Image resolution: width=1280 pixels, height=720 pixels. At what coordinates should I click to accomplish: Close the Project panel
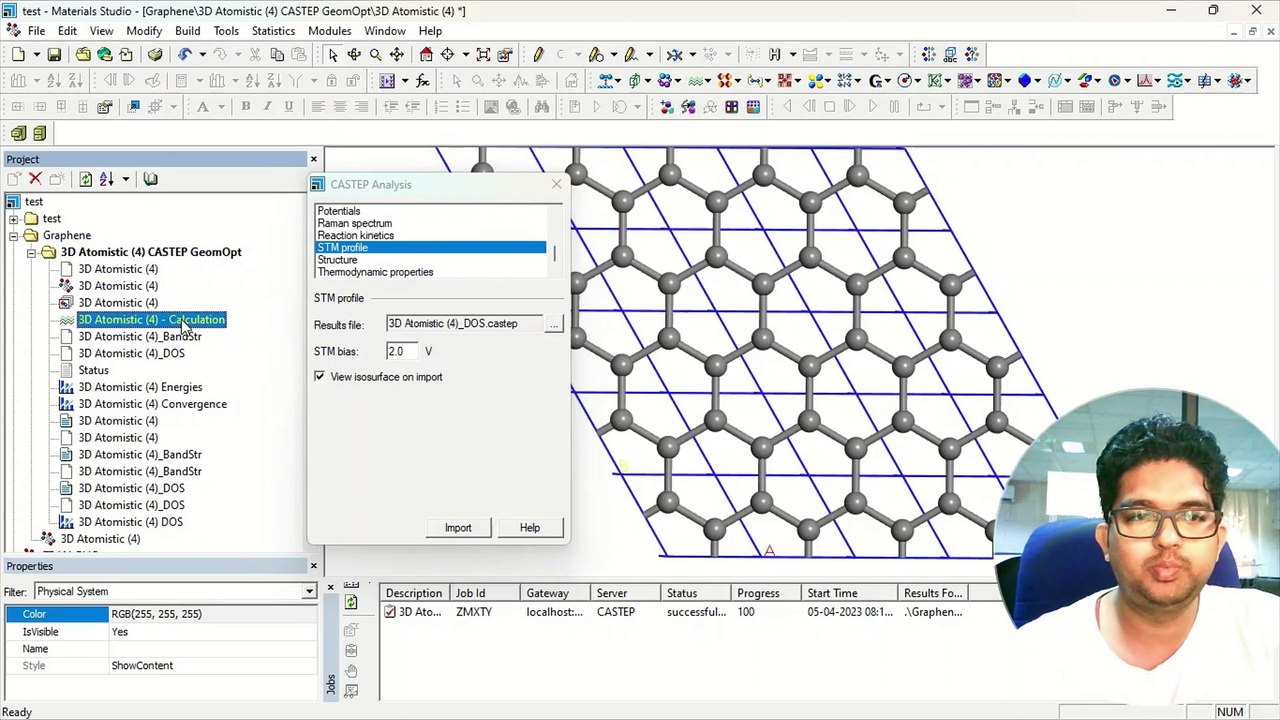(x=313, y=159)
